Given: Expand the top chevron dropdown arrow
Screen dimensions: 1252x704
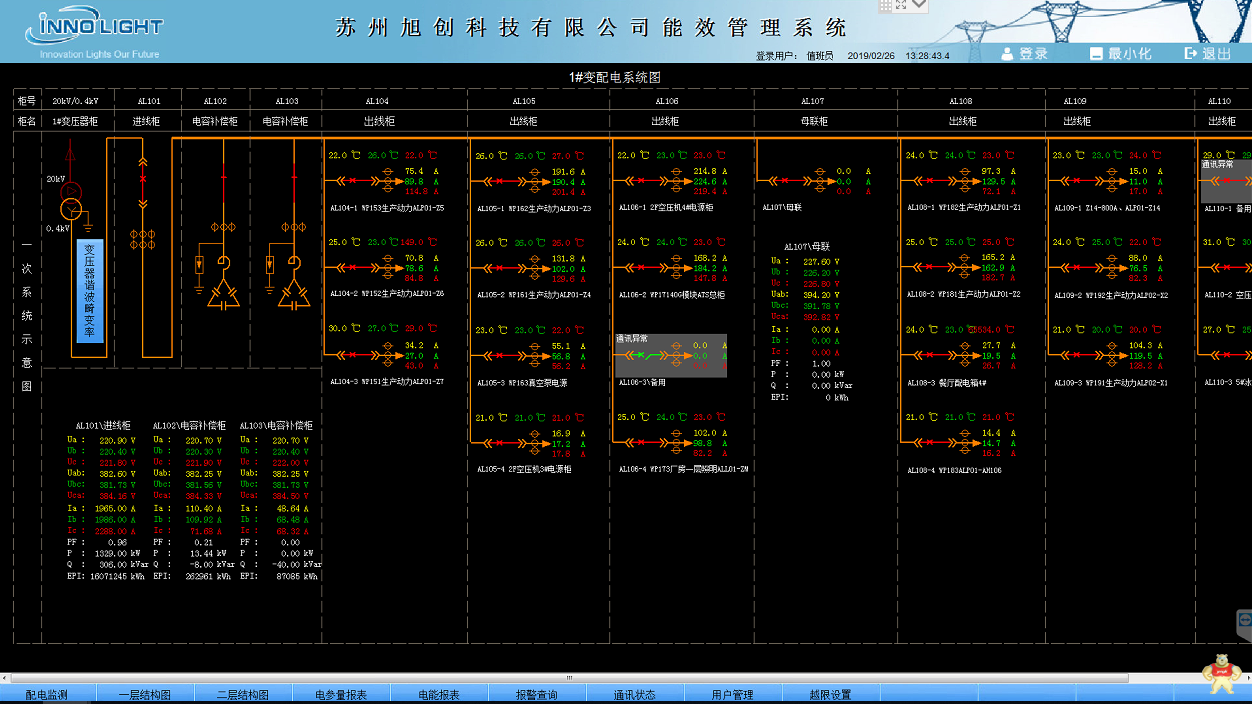Looking at the screenshot, I should (x=919, y=6).
